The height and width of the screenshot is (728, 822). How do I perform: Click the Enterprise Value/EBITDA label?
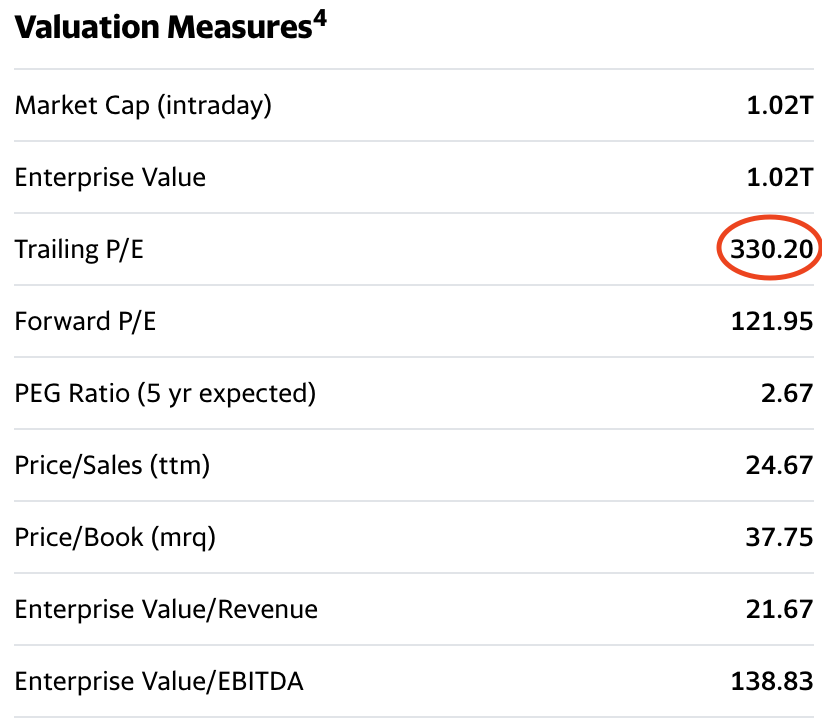coord(159,681)
